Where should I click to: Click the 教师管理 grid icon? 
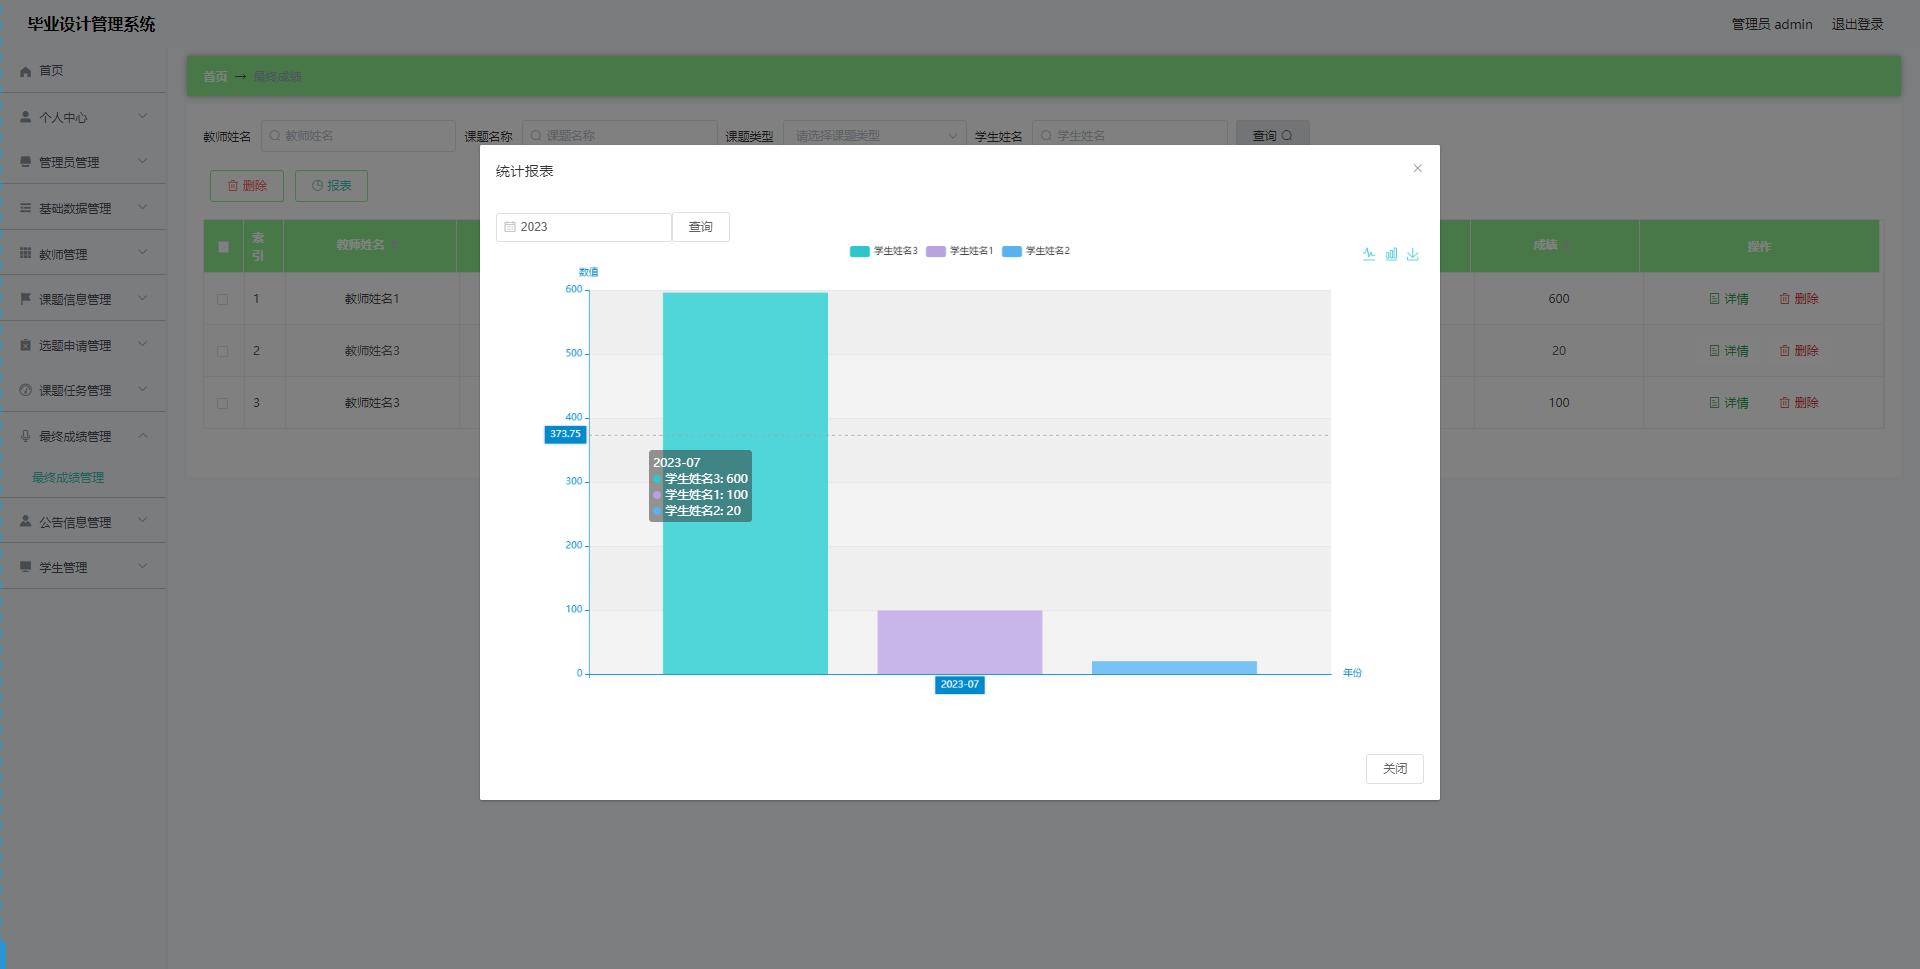[x=25, y=254]
